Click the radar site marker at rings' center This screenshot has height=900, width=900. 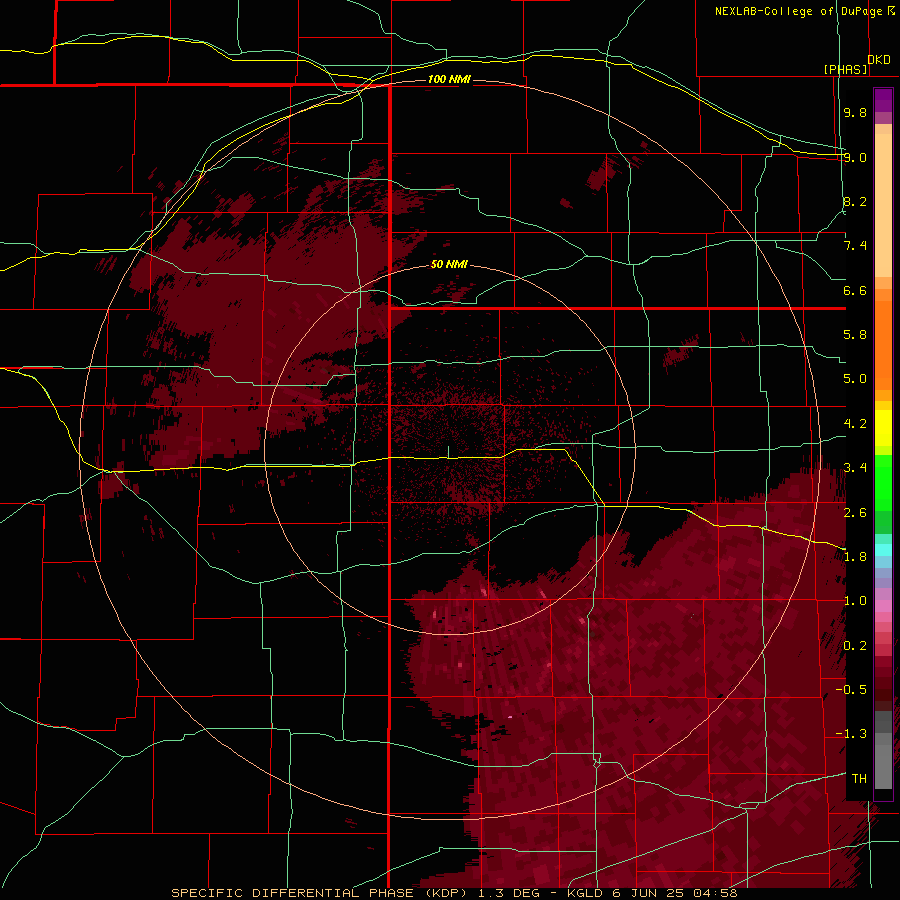click(449, 451)
